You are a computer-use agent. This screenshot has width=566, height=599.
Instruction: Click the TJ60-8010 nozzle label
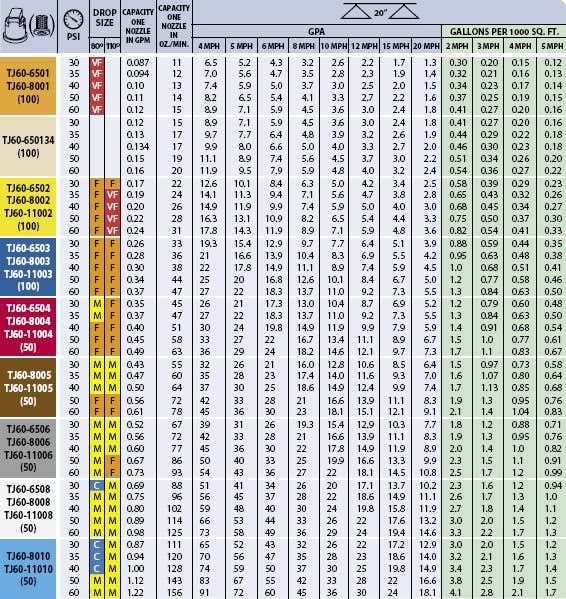click(29, 556)
